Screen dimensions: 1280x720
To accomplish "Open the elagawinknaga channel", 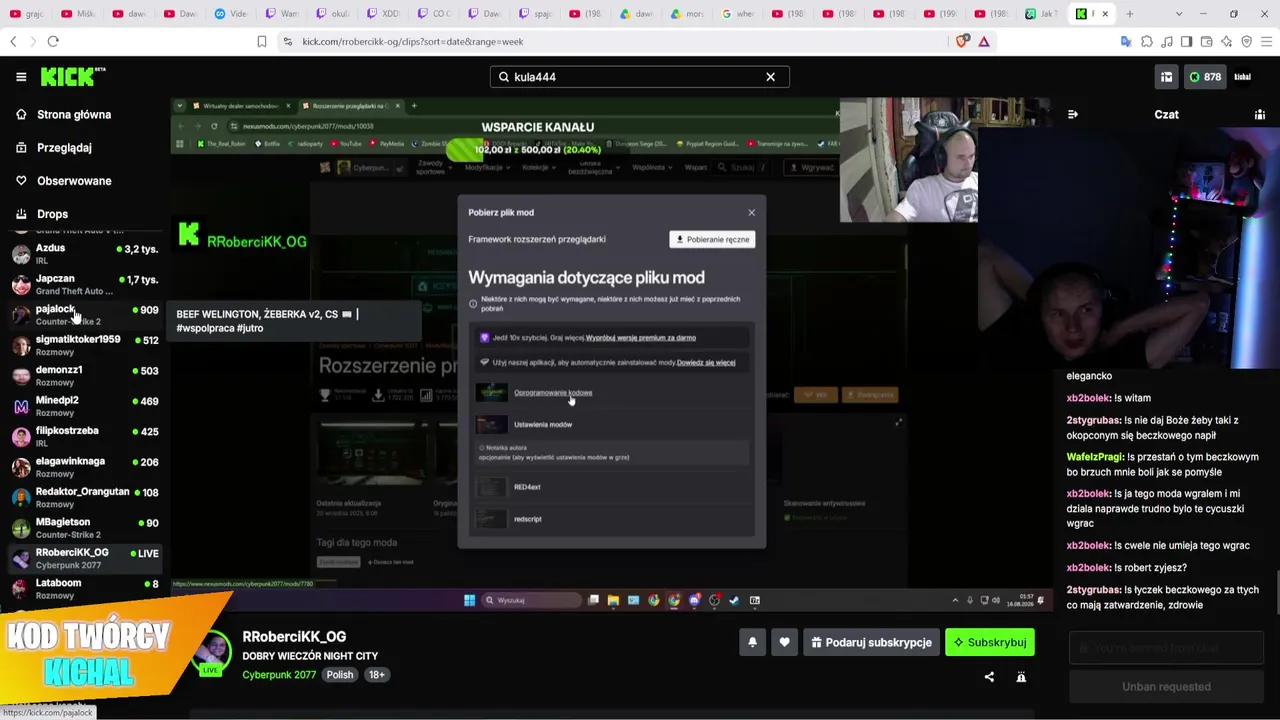I will point(84,468).
